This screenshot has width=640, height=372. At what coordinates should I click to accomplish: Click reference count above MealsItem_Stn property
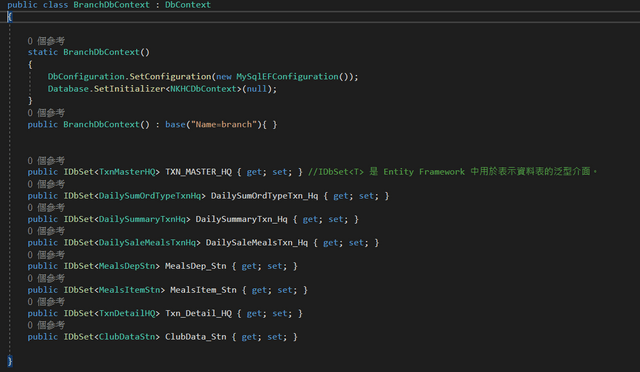[x=46, y=278]
